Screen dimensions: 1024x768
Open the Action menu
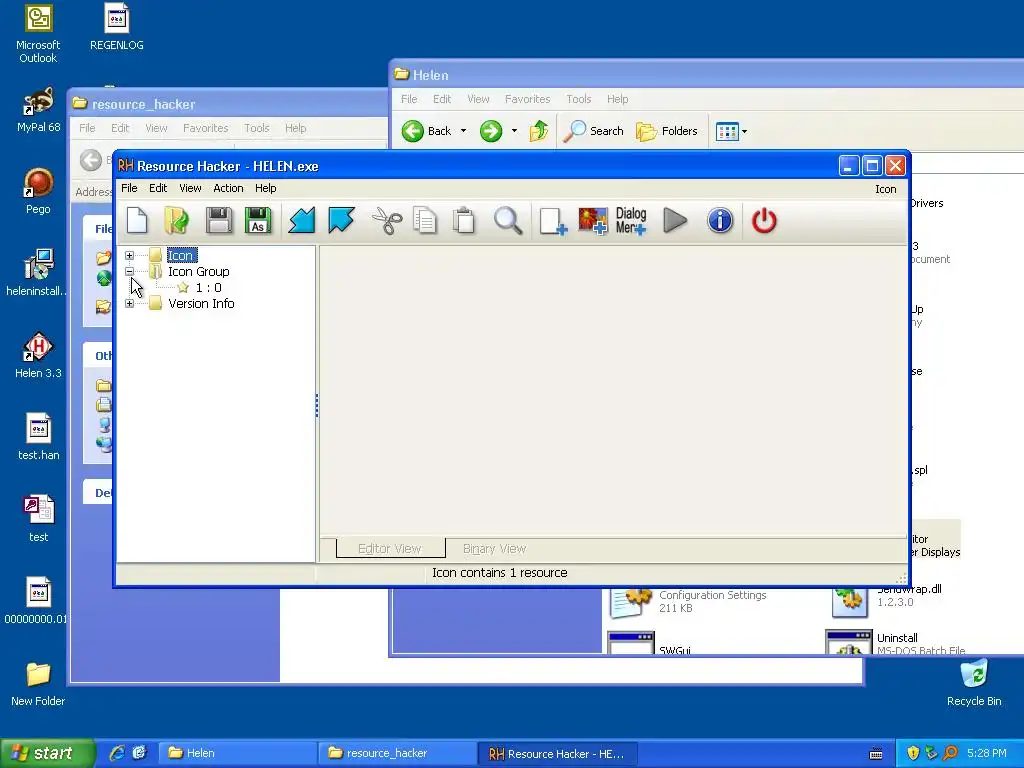pyautogui.click(x=228, y=188)
